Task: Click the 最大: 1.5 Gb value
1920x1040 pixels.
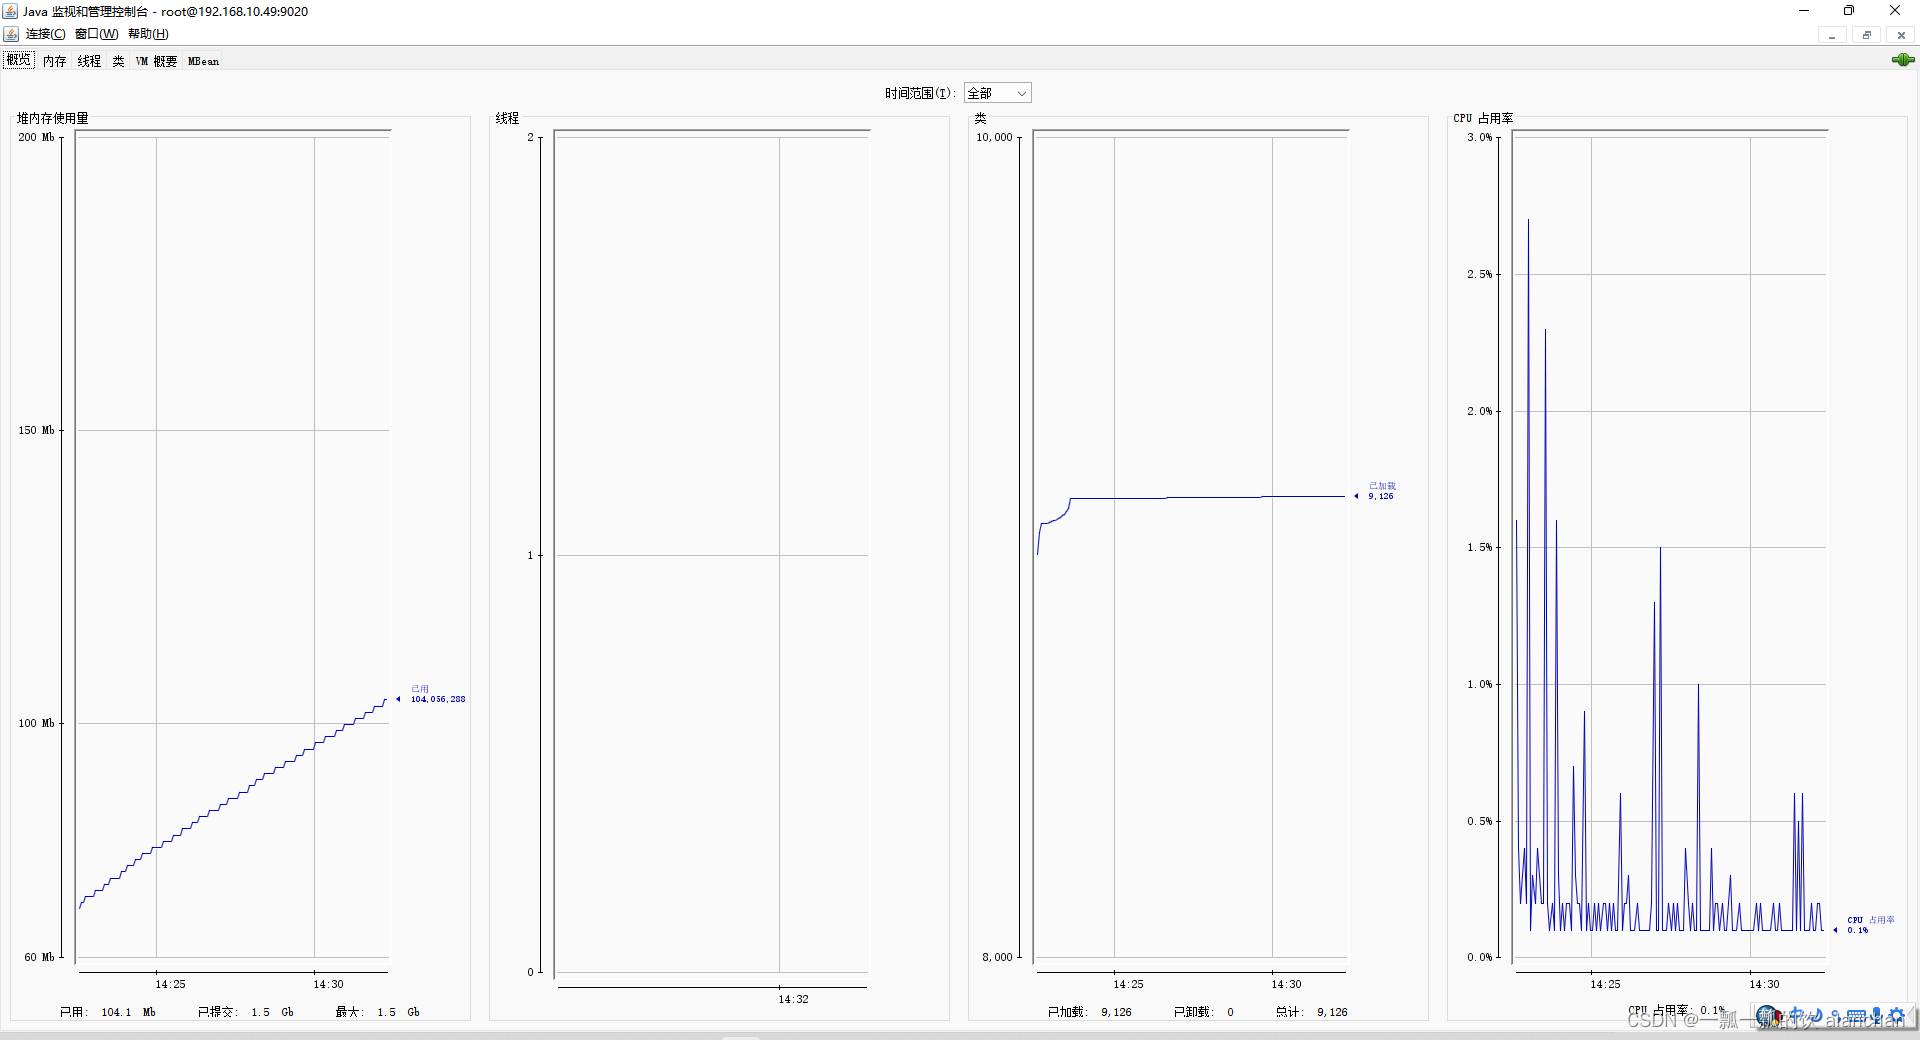Action: tap(377, 1012)
